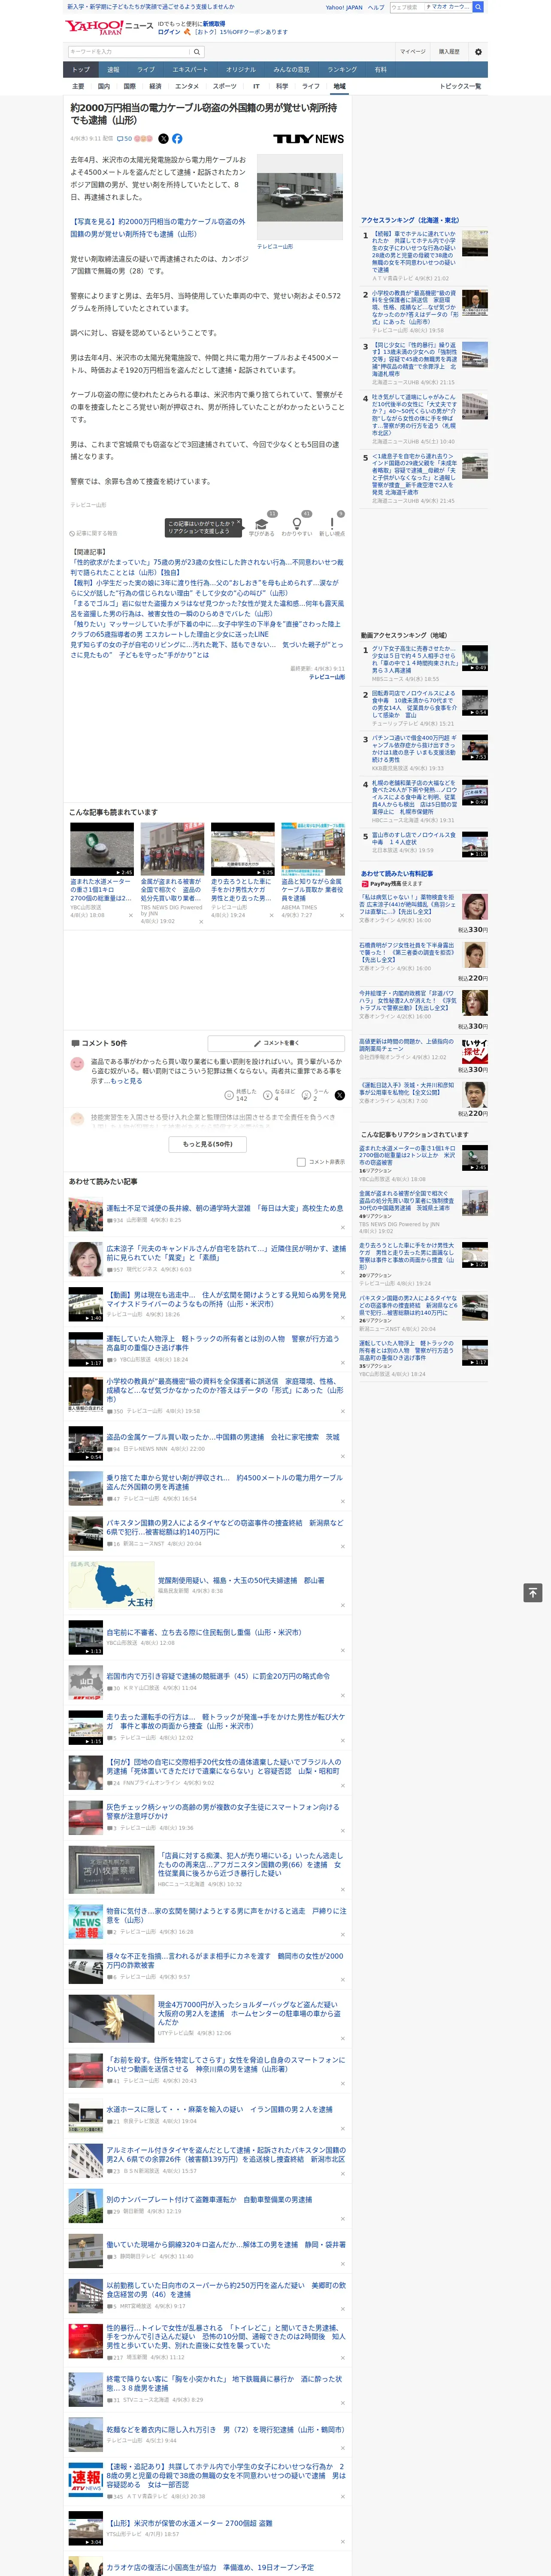
Task: Click the ログイン link
Action: (x=169, y=32)
